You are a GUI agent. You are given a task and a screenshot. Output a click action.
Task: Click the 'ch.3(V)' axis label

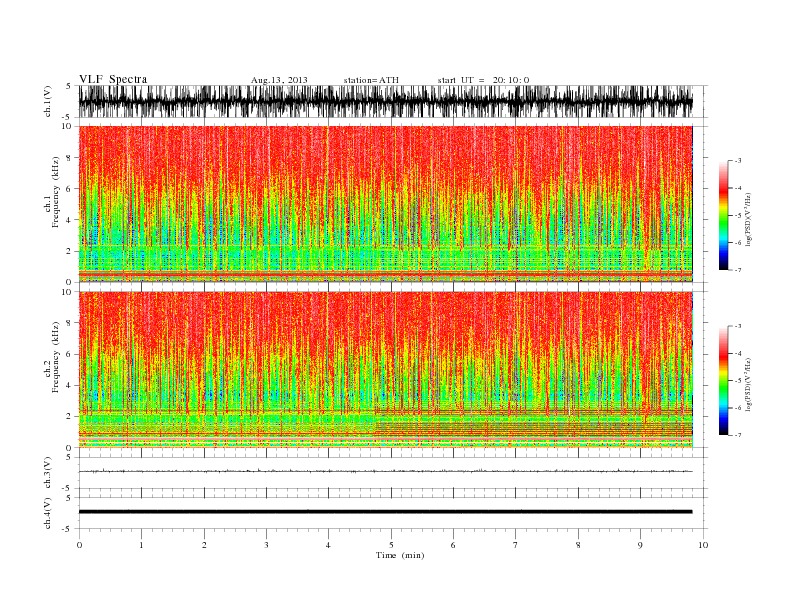(48, 472)
